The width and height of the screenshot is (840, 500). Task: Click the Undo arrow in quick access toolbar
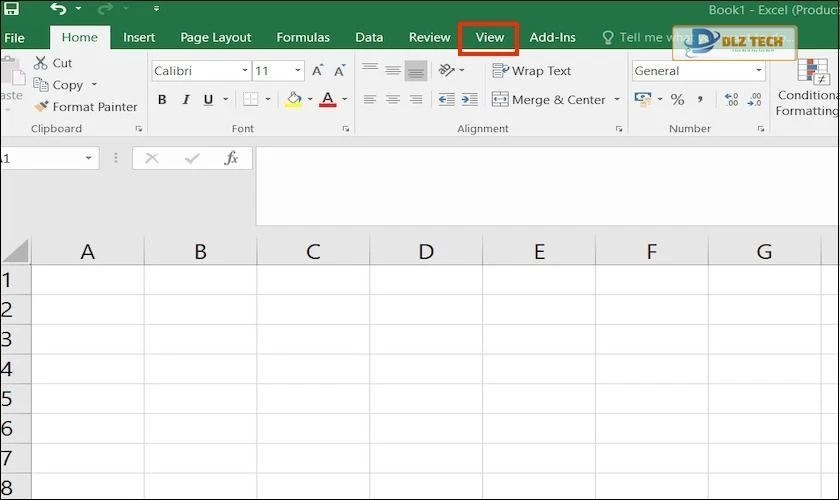point(58,10)
